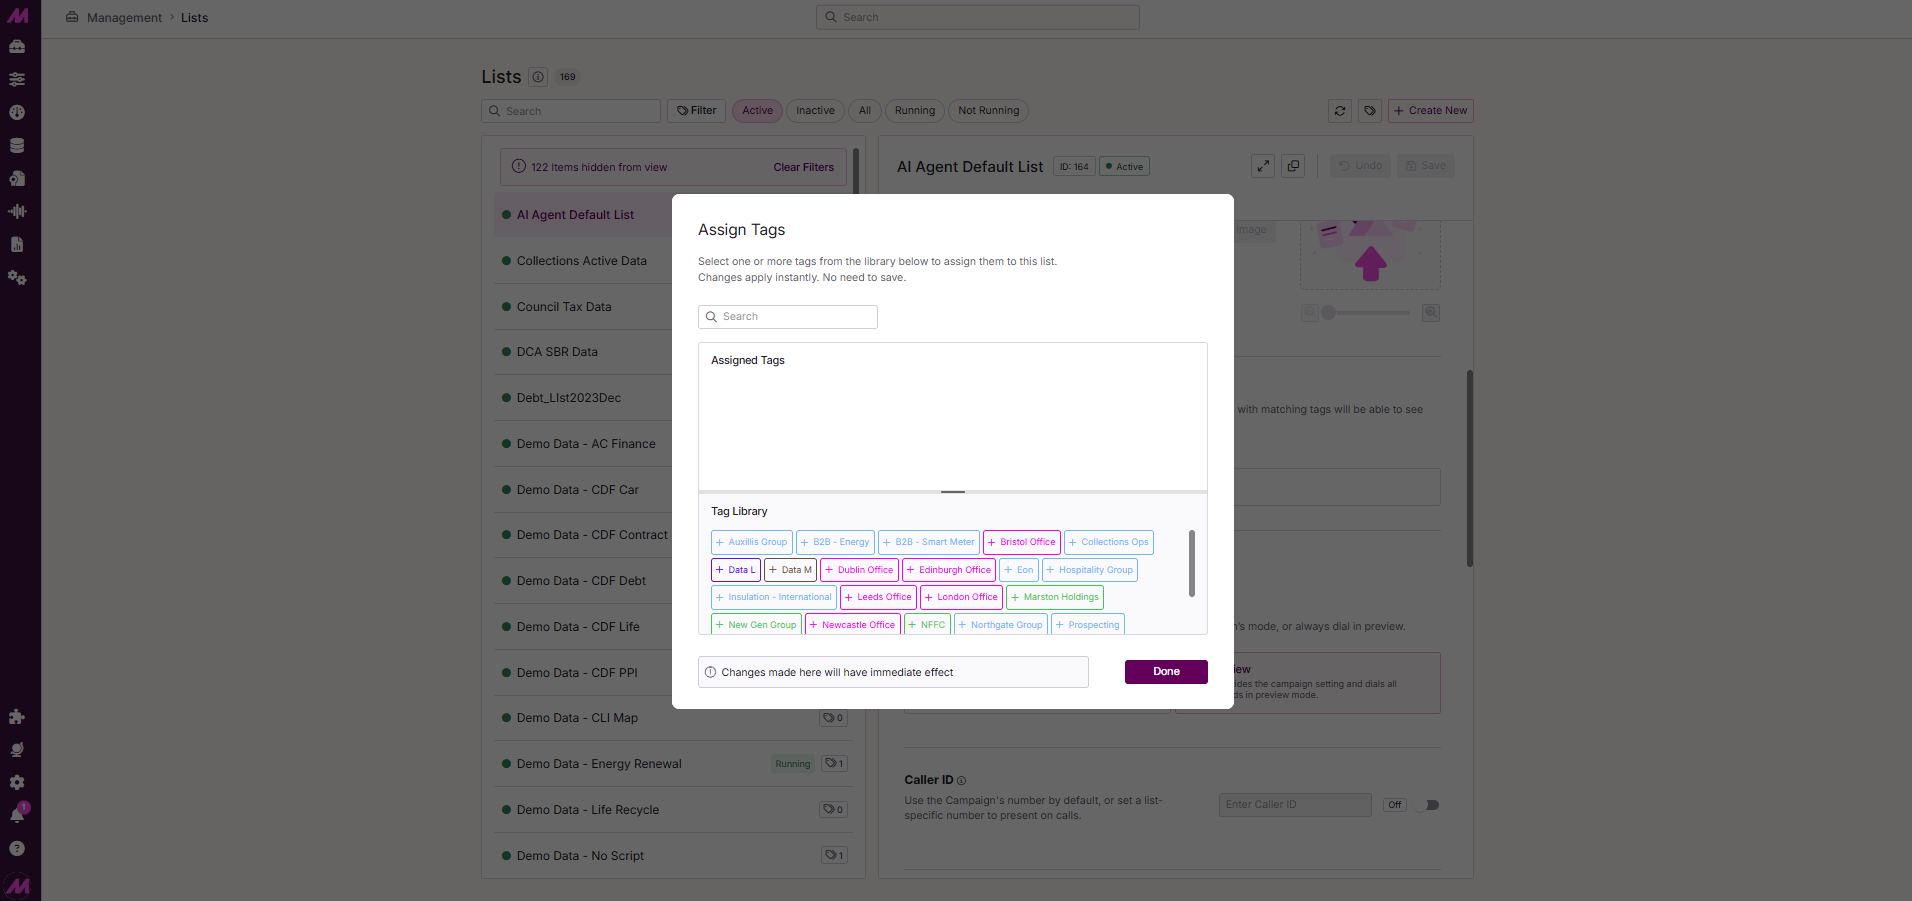Click the M logo at the sidebar top

(x=18, y=16)
